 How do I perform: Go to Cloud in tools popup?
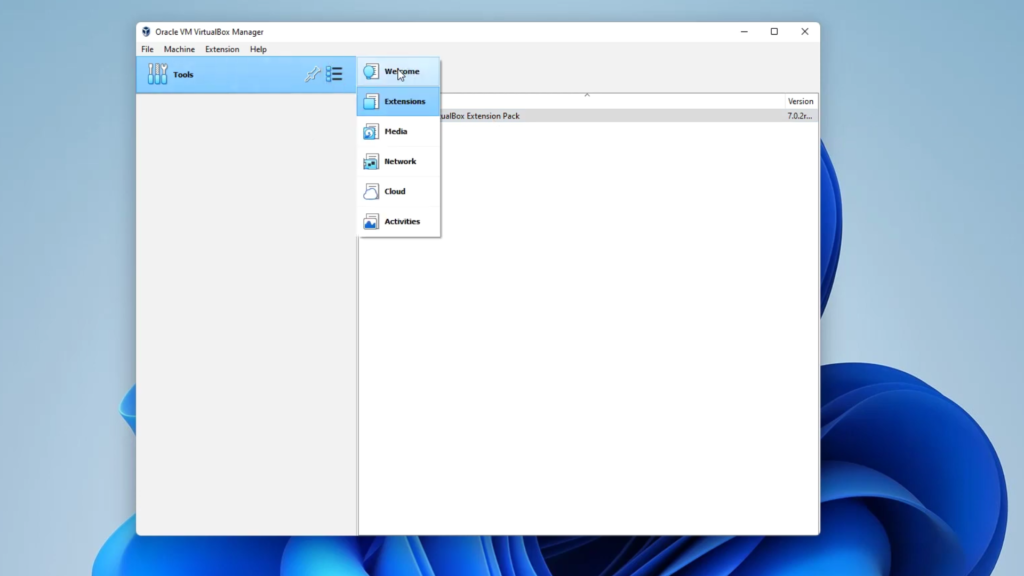pyautogui.click(x=398, y=191)
